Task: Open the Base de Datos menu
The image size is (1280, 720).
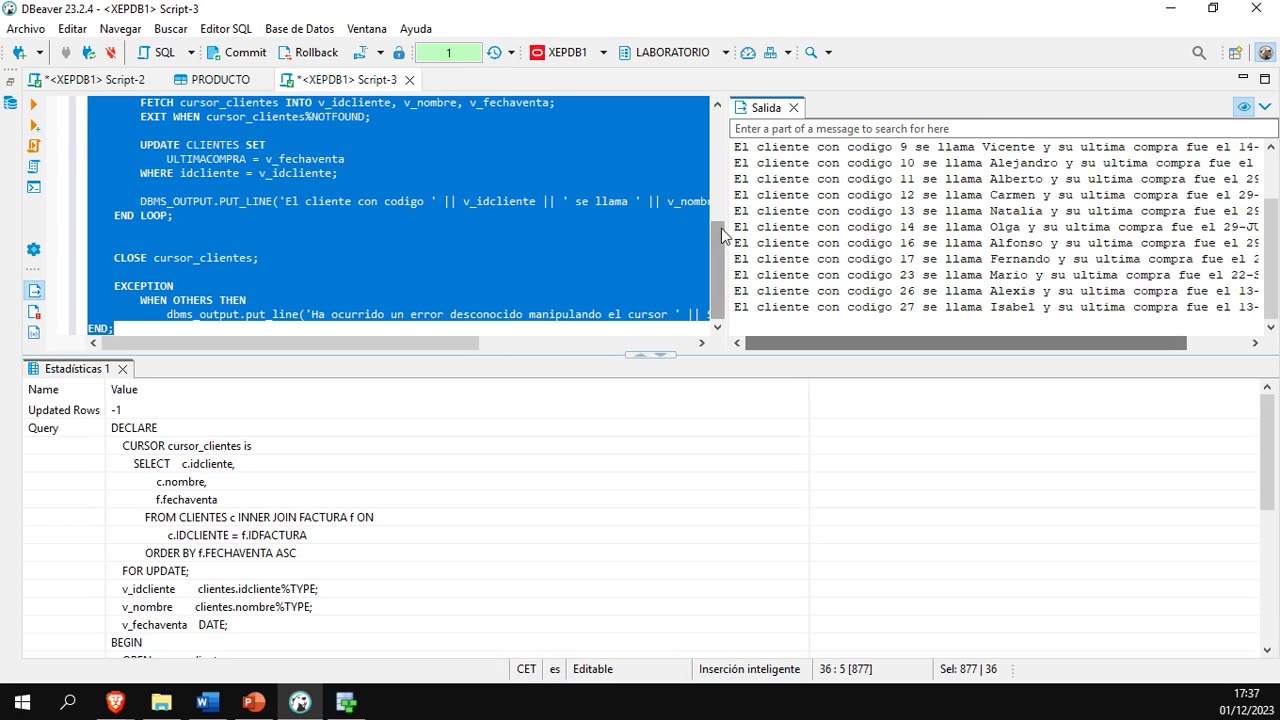Action: (x=299, y=29)
